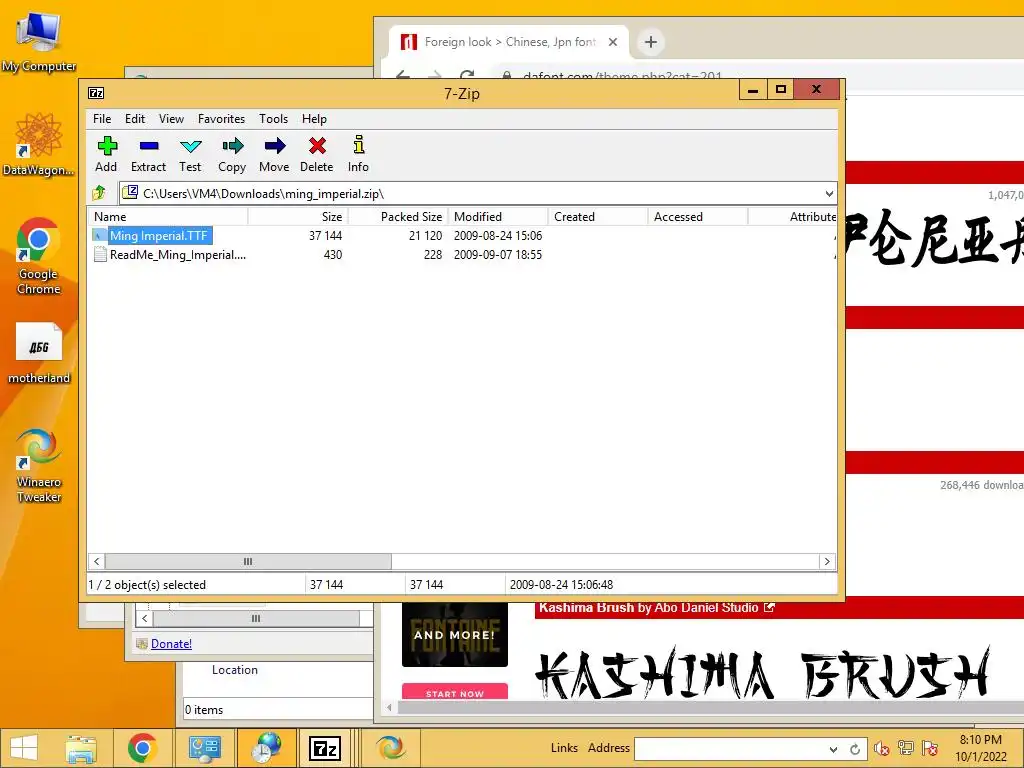Click 7-Zip taskbar button
Screen dimensions: 1024x768
pos(325,748)
